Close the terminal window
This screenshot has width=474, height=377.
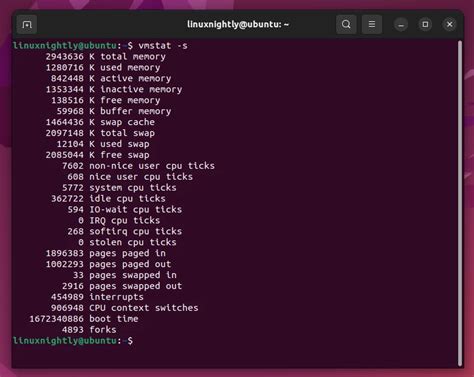pos(449,25)
